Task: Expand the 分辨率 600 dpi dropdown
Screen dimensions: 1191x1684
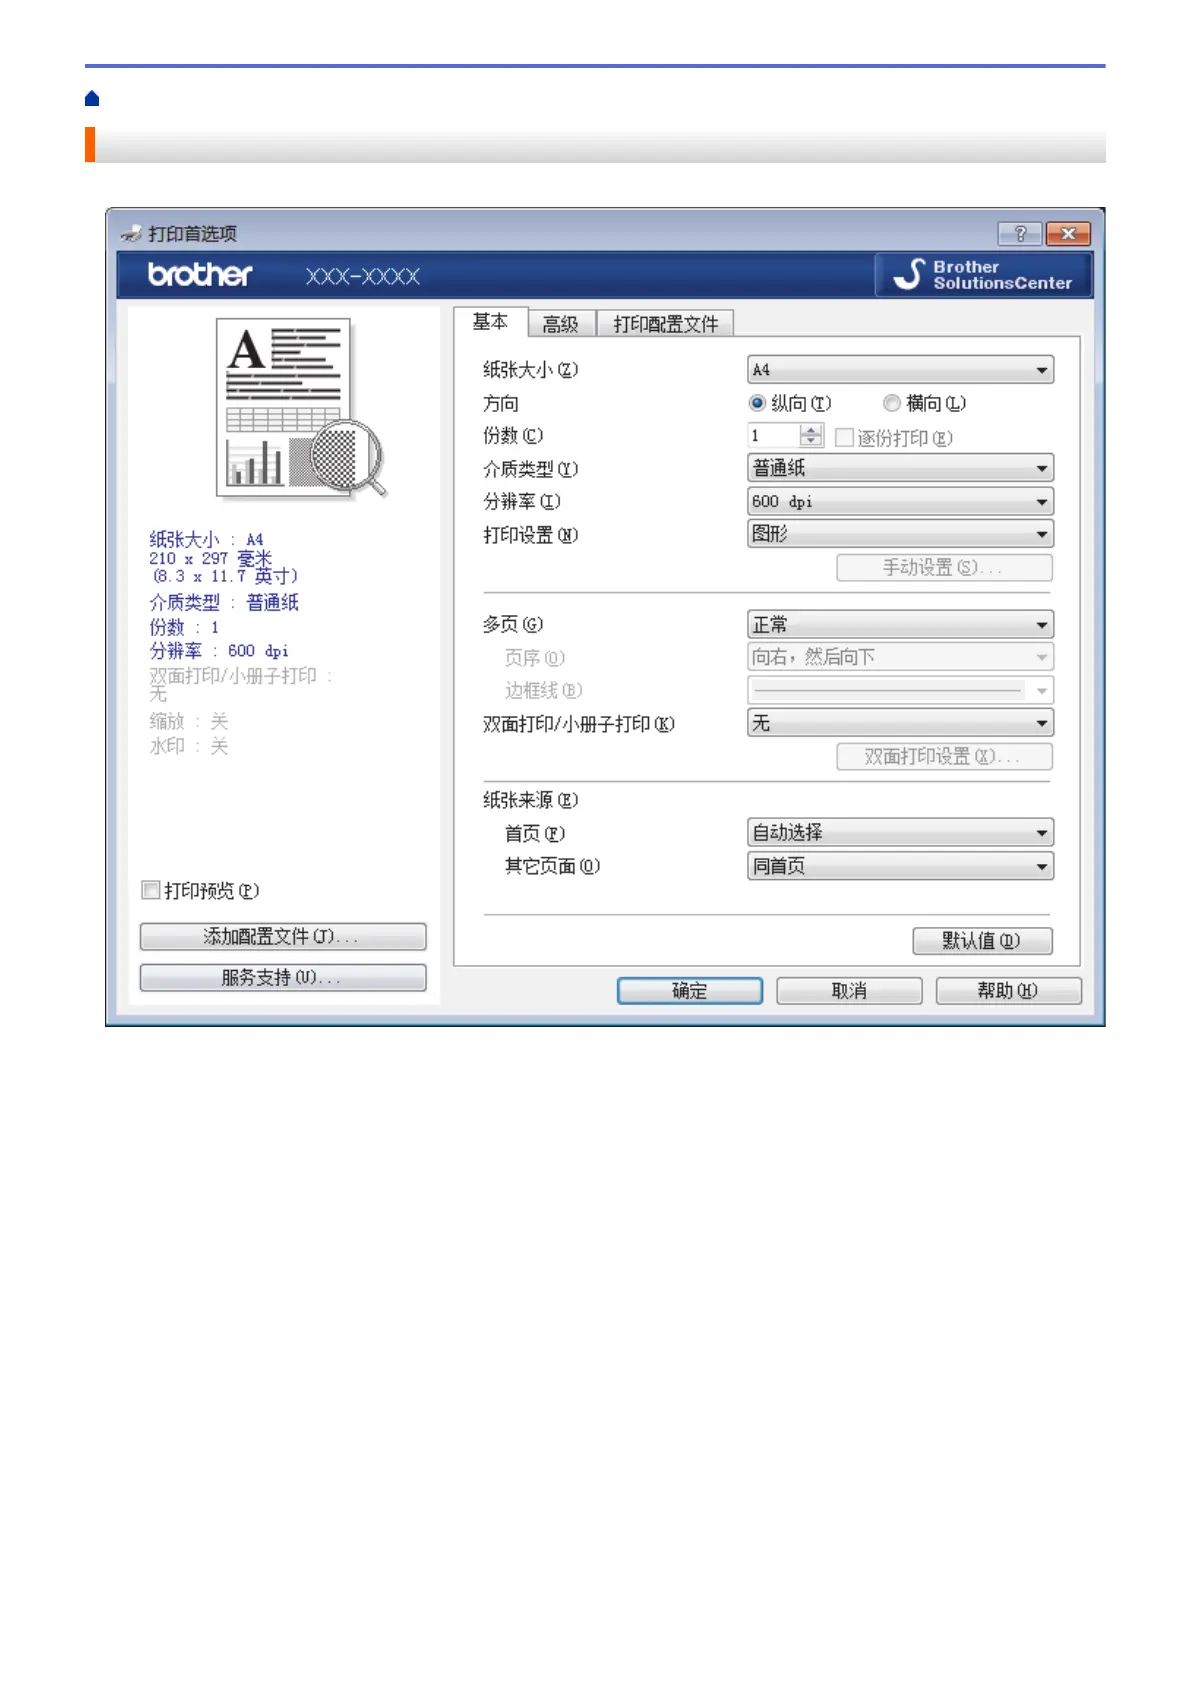Action: 900,501
